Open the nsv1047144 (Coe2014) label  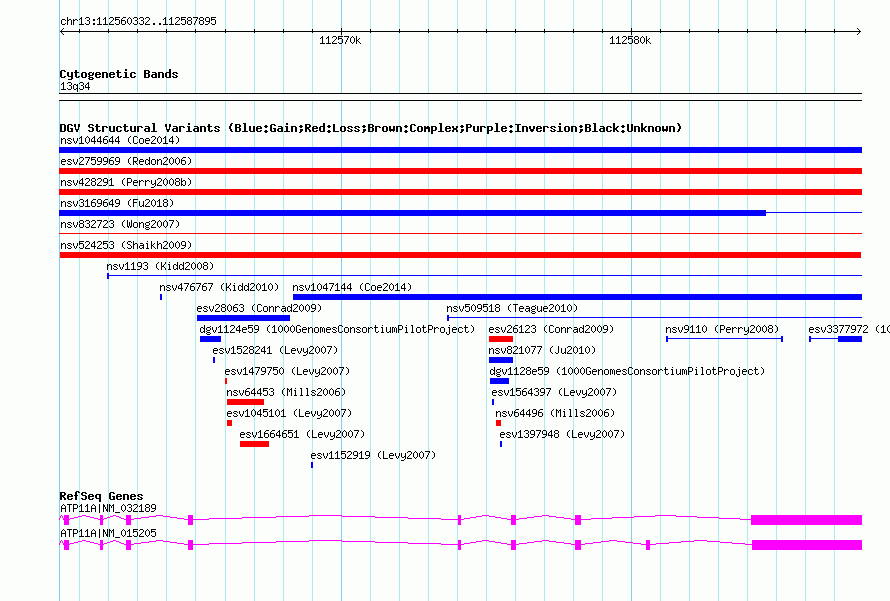(352, 287)
